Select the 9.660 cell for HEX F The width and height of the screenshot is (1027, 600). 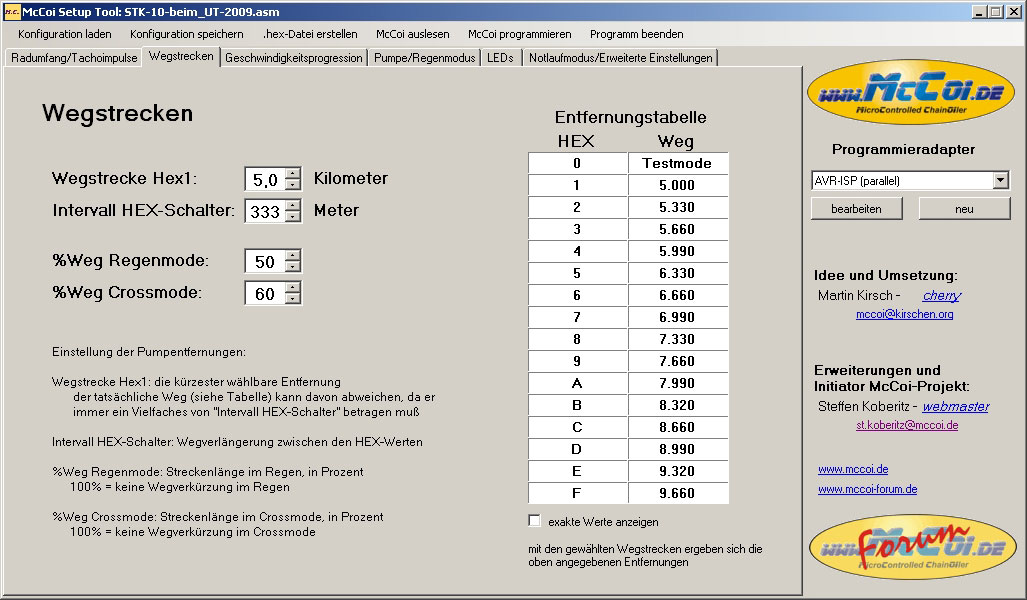(x=677, y=493)
